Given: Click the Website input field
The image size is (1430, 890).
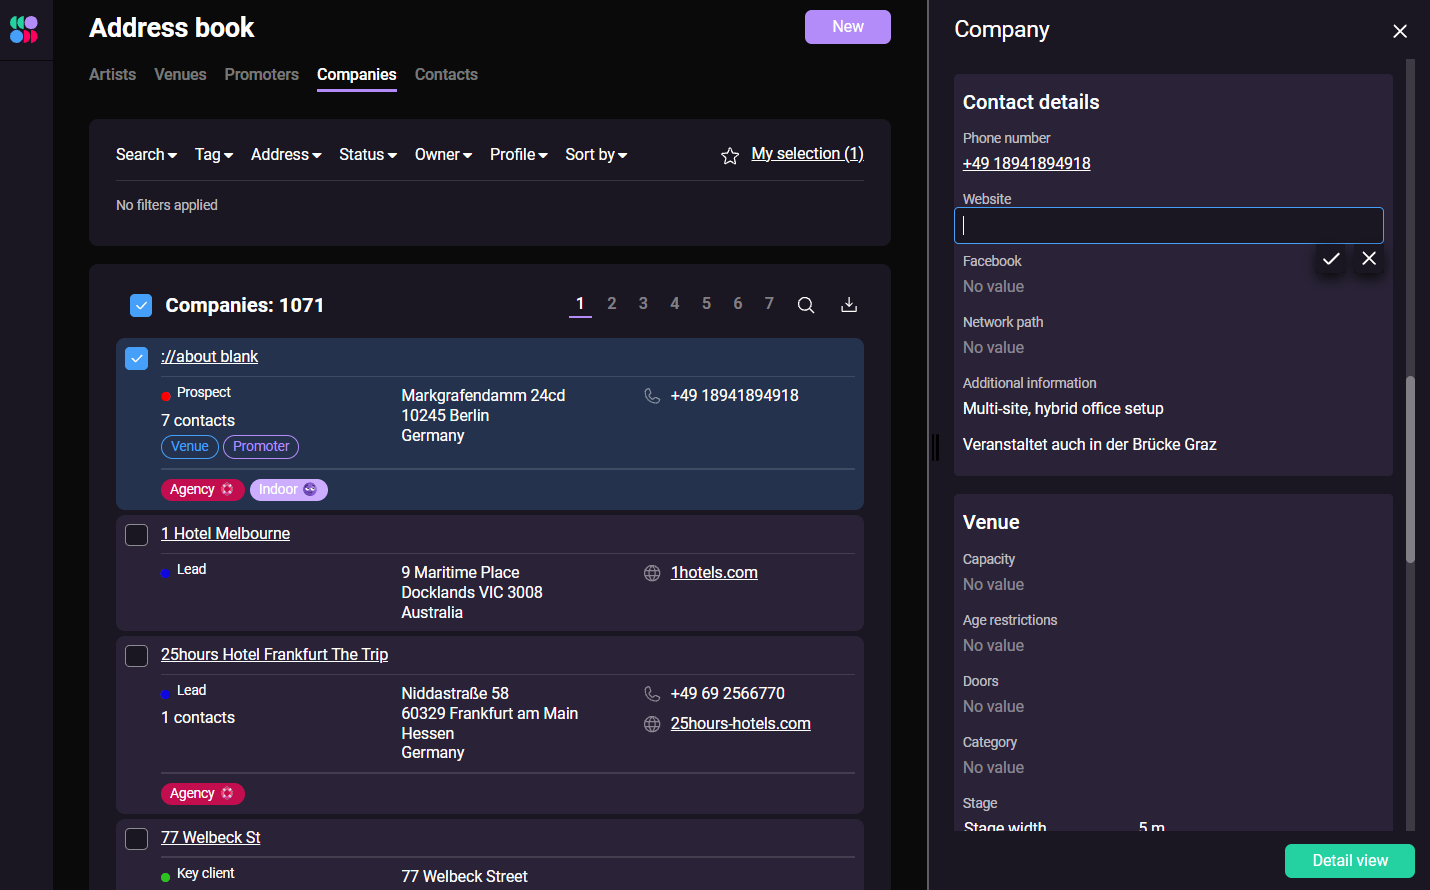Looking at the screenshot, I should (1169, 226).
